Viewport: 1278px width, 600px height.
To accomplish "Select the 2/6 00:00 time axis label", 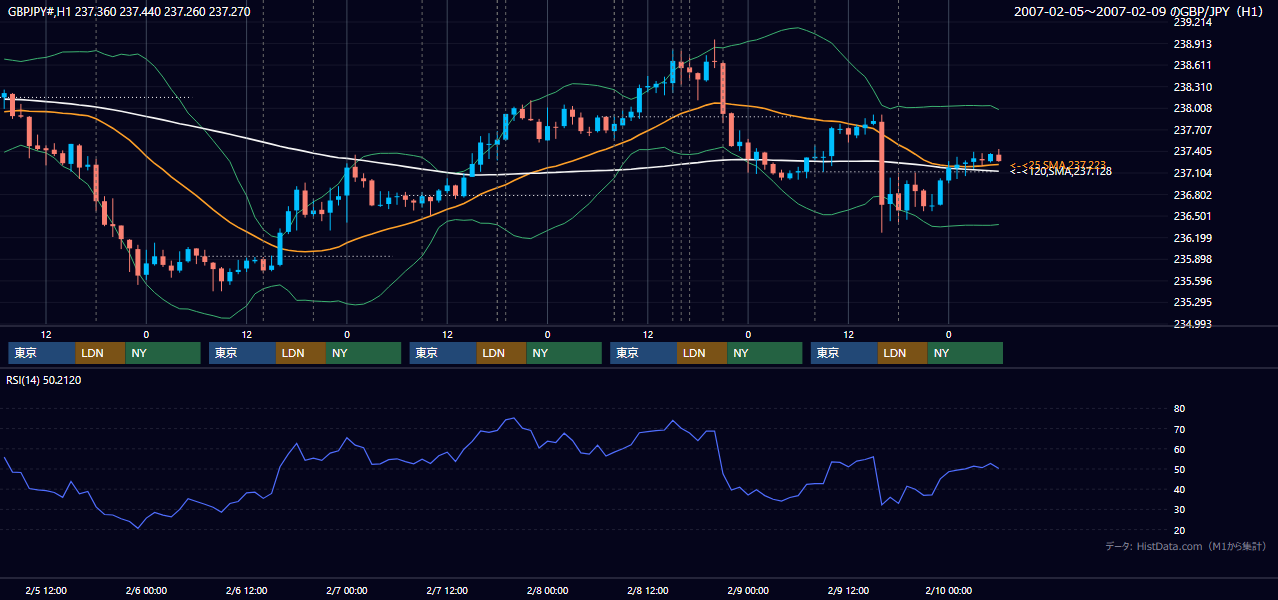I will click(x=146, y=590).
